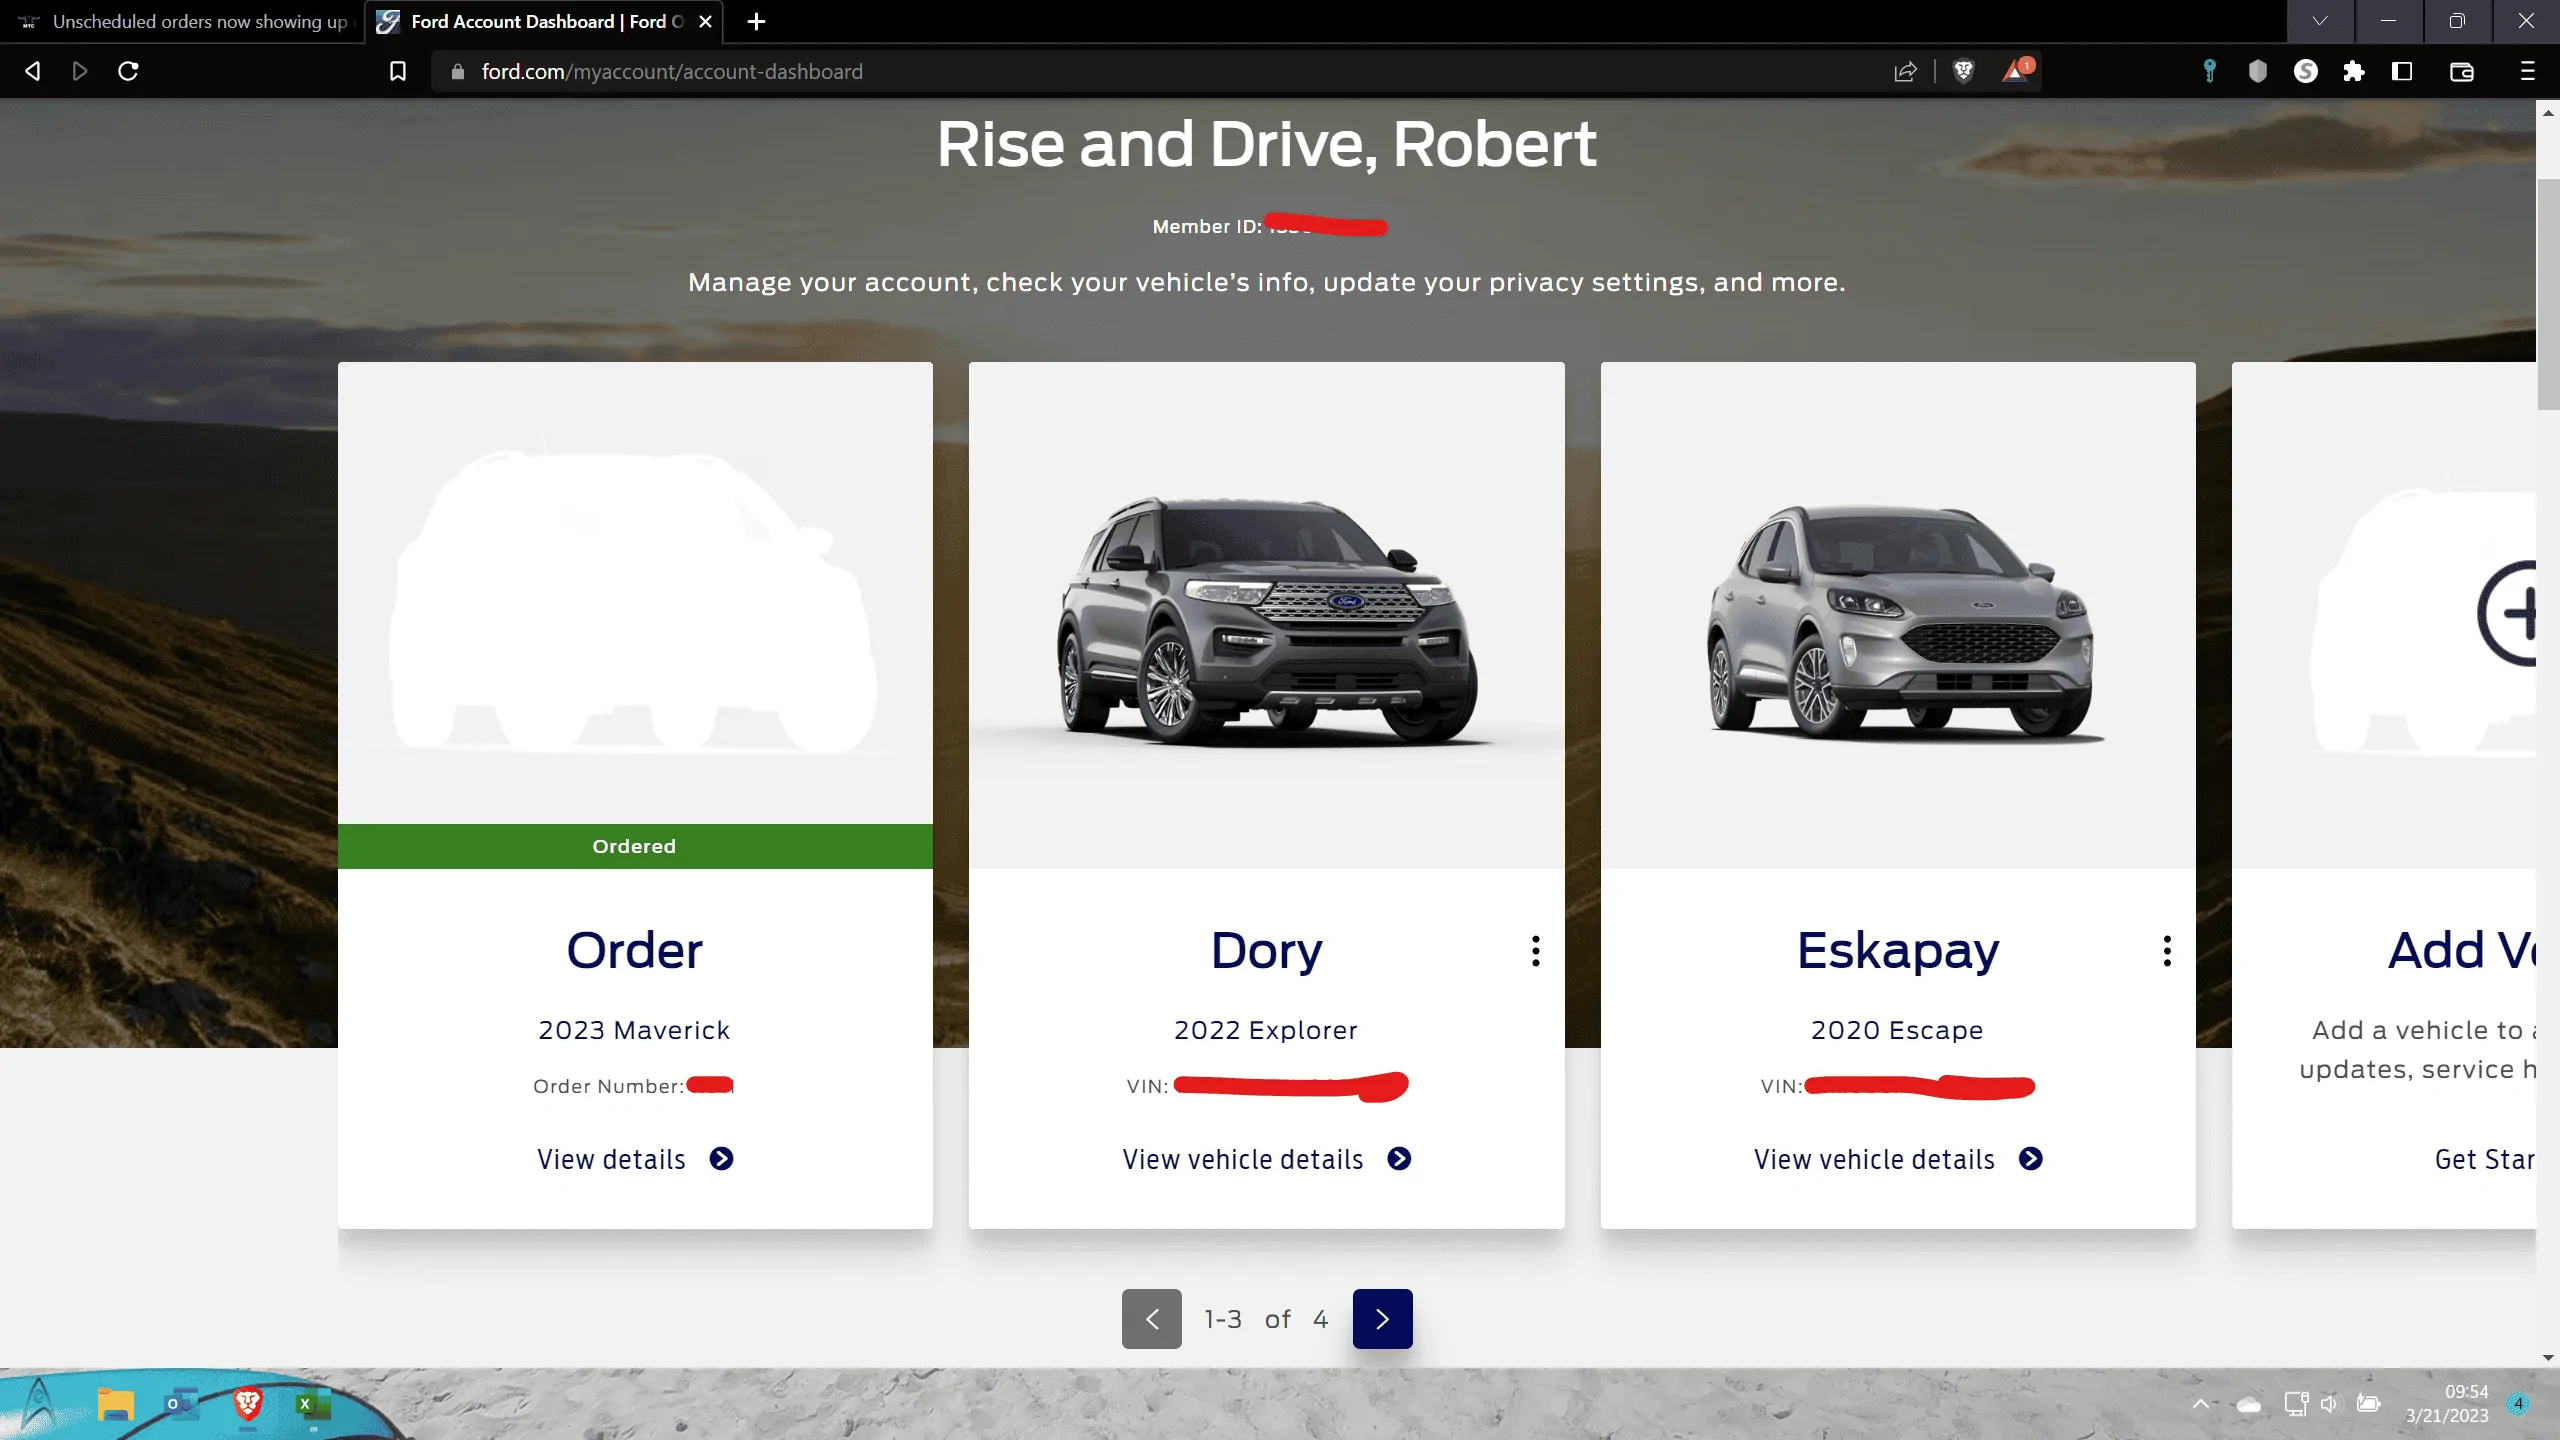Viewport: 2560px width, 1440px height.
Task: Open Excel from the taskbar
Action: tap(312, 1404)
